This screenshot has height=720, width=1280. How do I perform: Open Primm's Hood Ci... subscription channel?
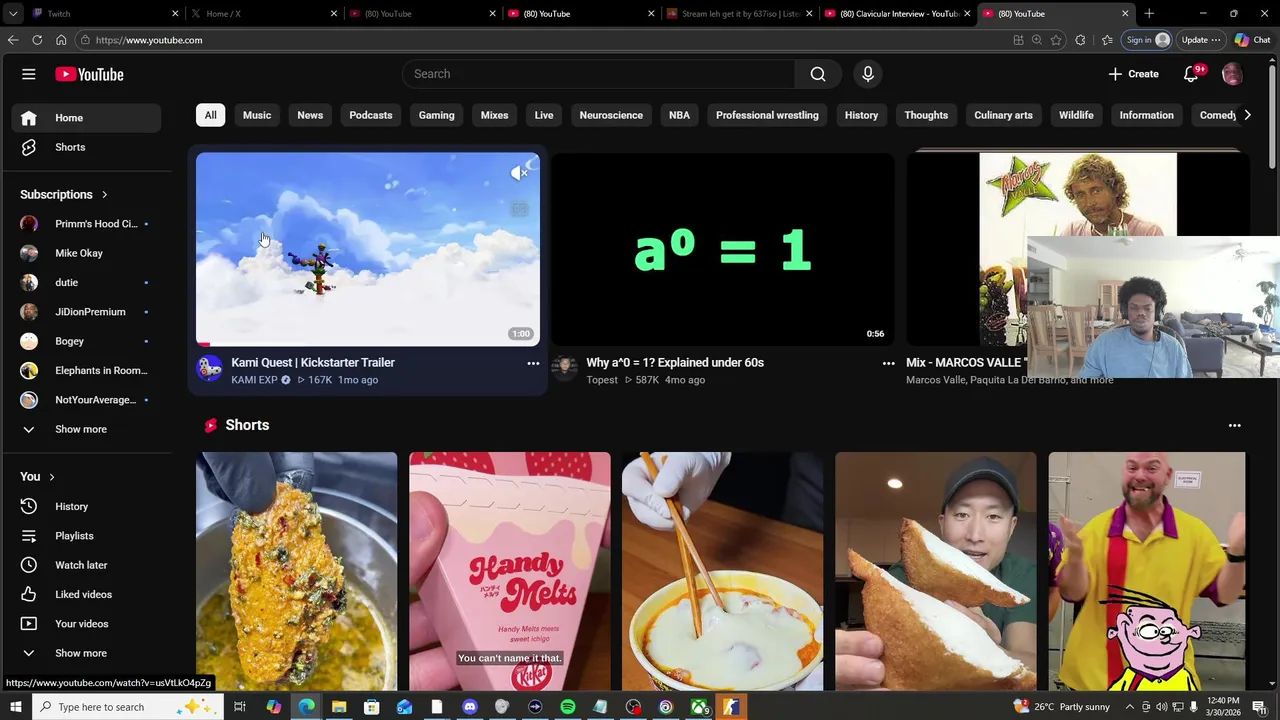pyautogui.click(x=86, y=224)
